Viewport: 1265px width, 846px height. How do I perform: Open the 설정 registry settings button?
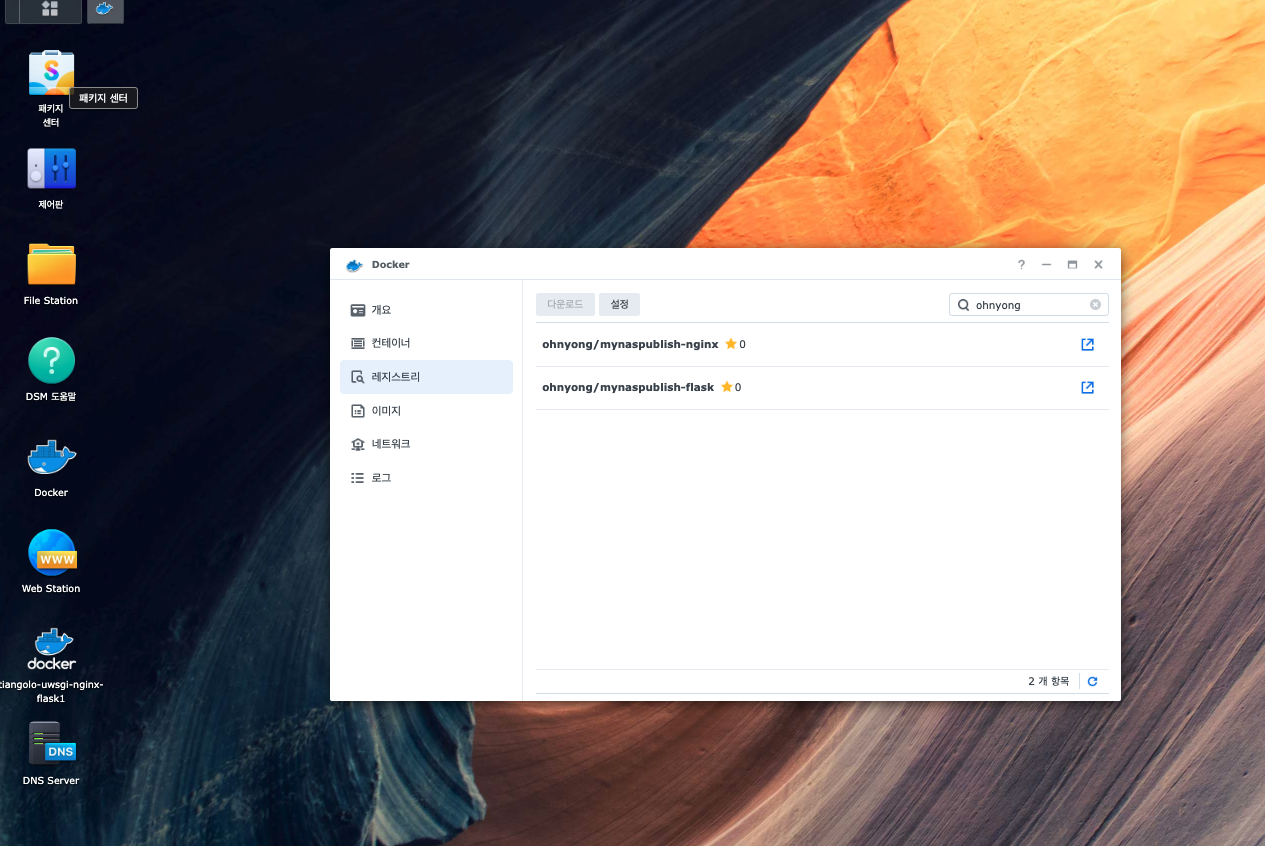tap(620, 304)
